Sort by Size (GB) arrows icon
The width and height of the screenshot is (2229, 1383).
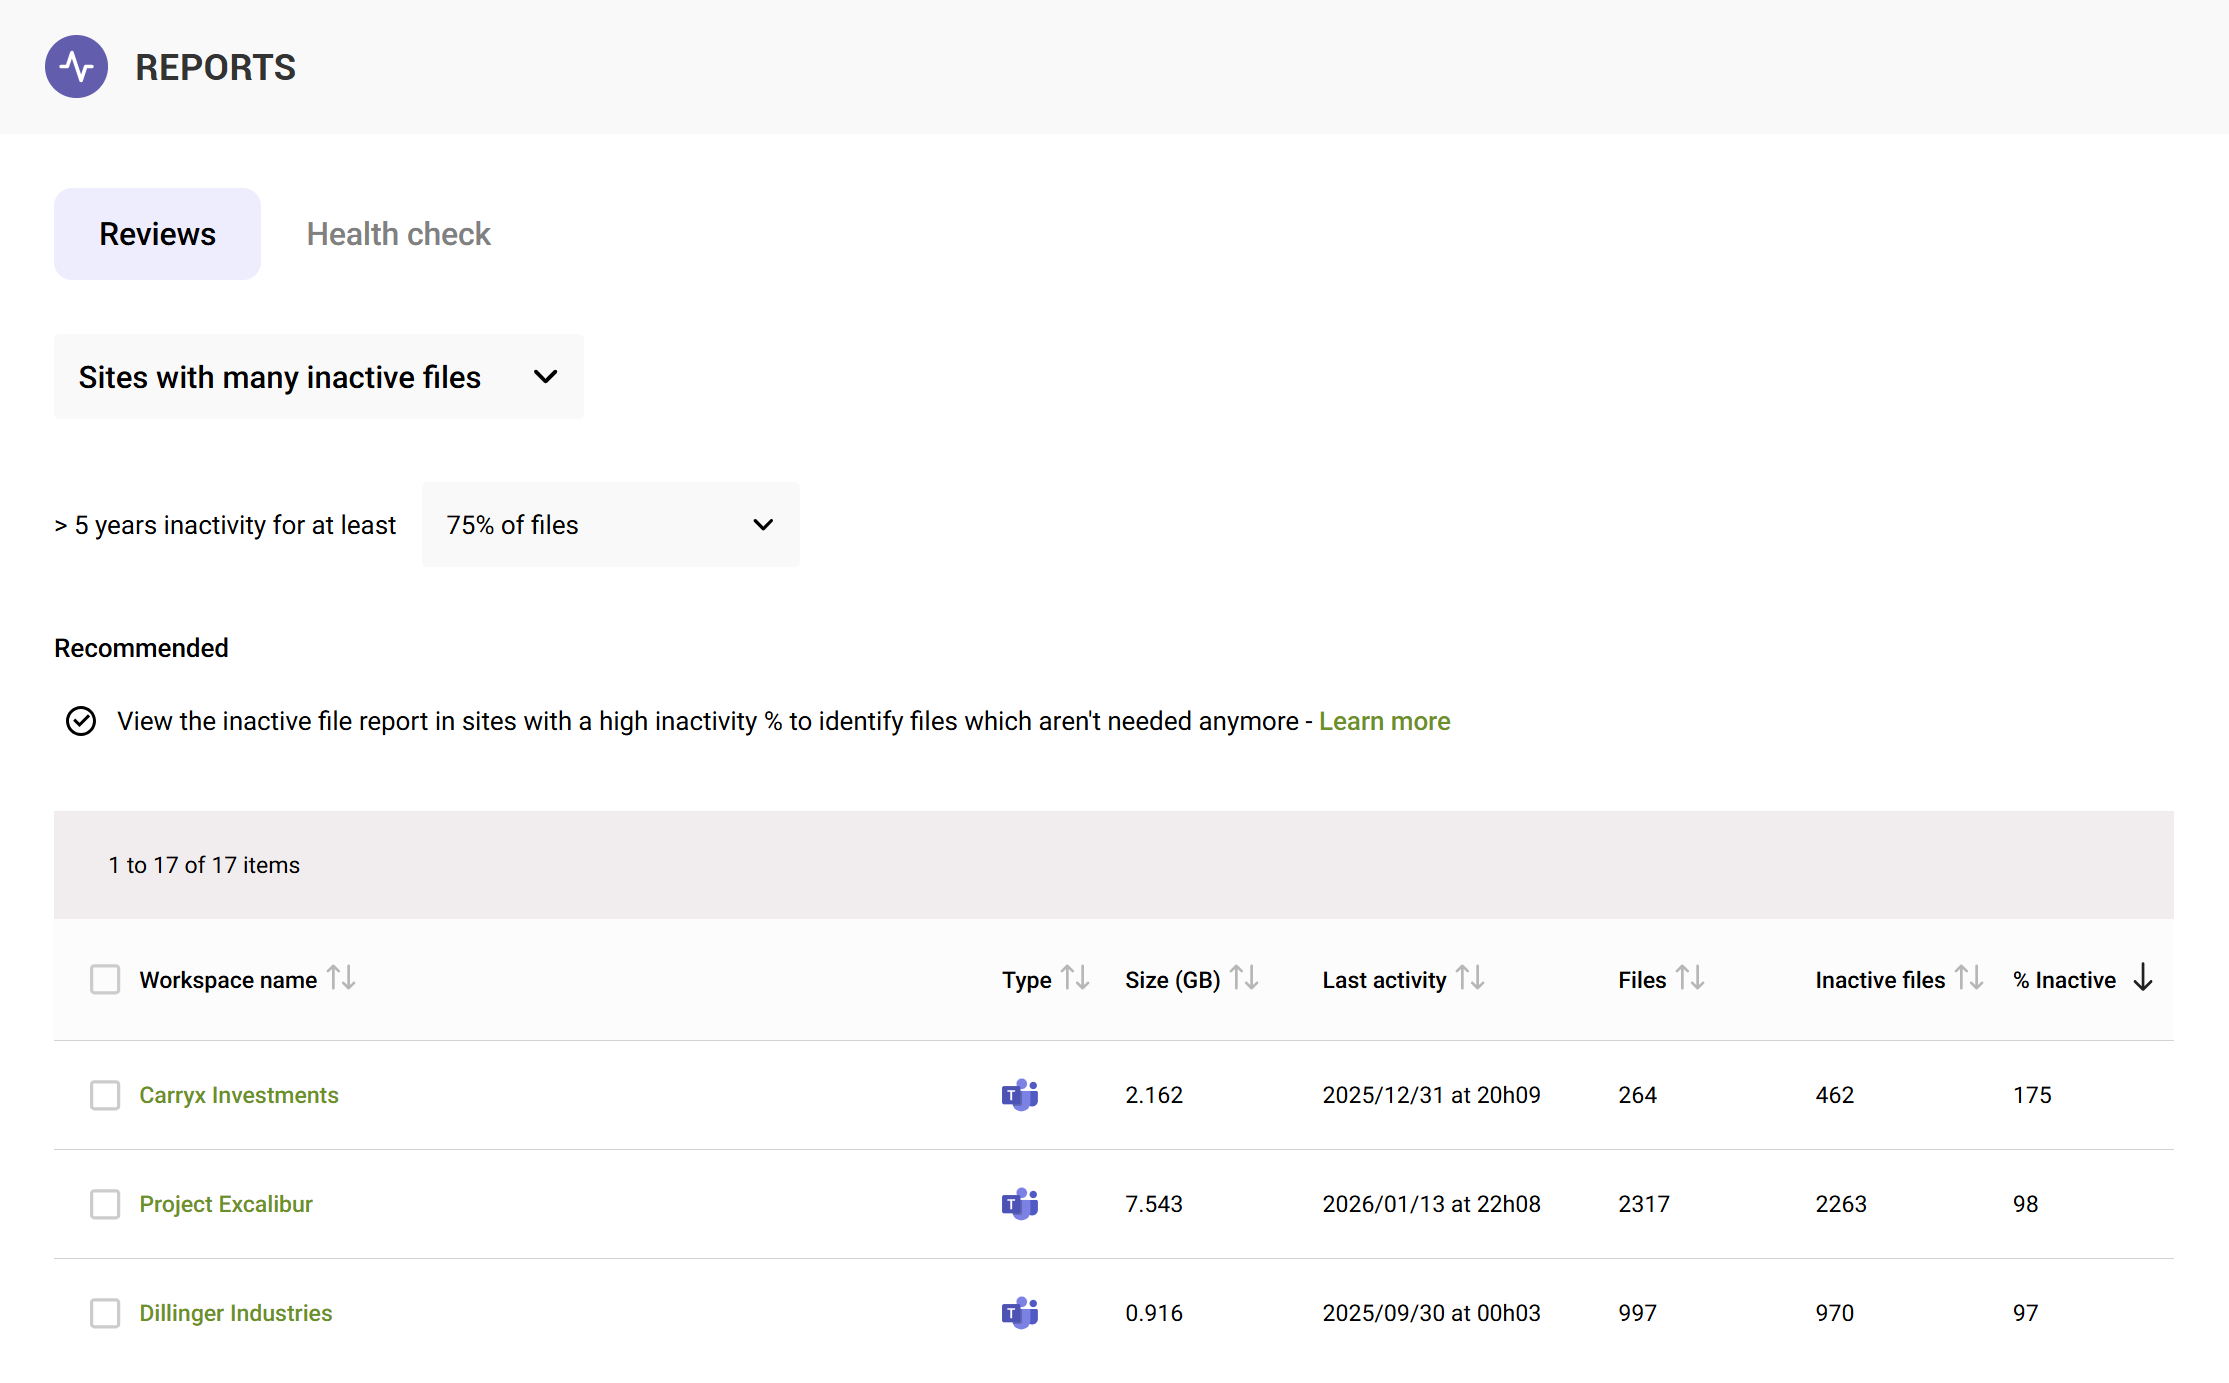pos(1244,978)
